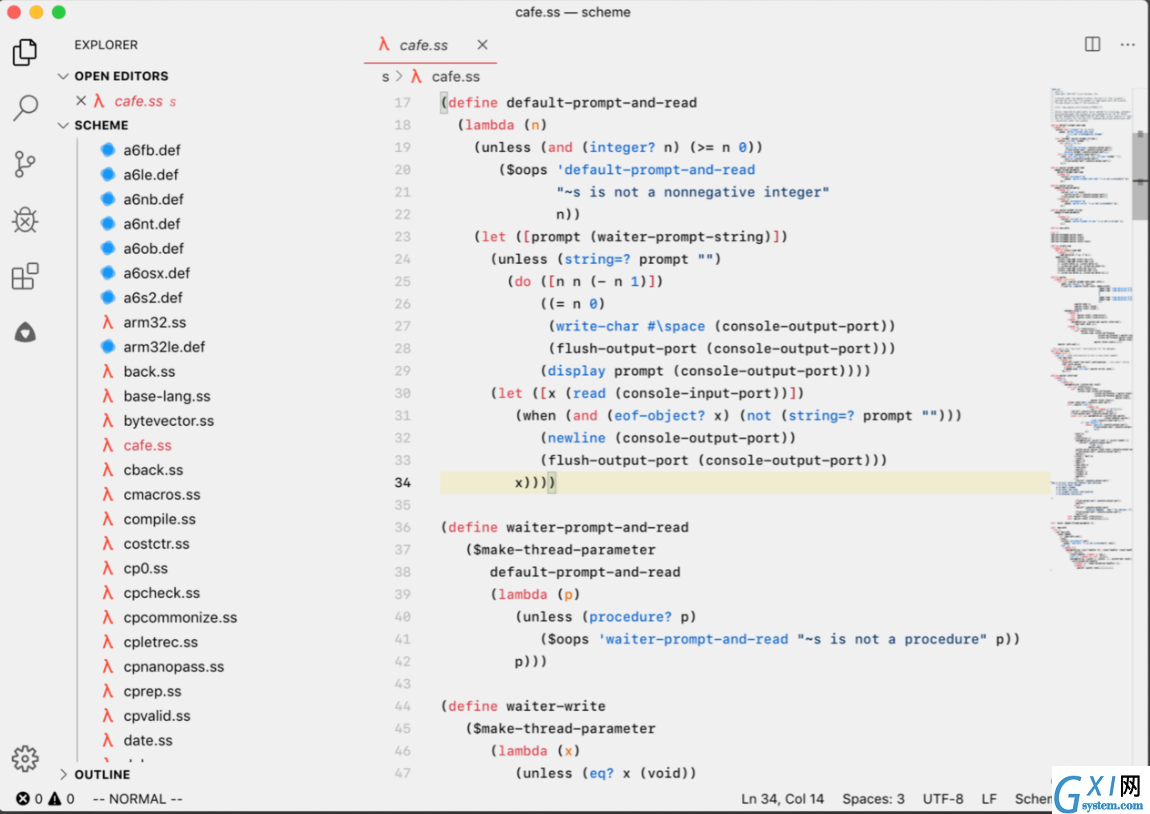This screenshot has height=814, width=1150.
Task: Open a6nb.def in the file tree
Action: tap(153, 199)
